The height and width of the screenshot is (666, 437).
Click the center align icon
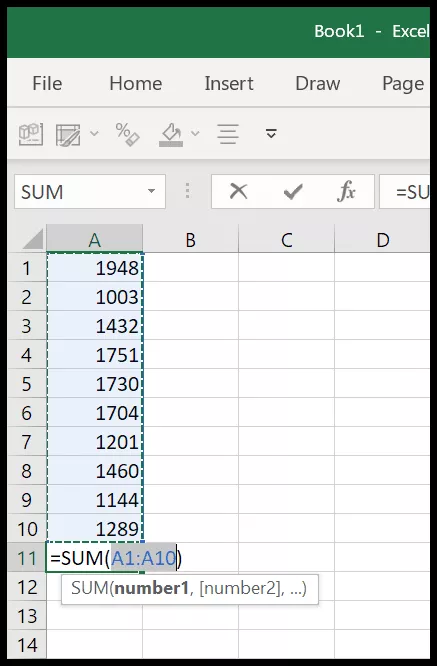coord(228,134)
